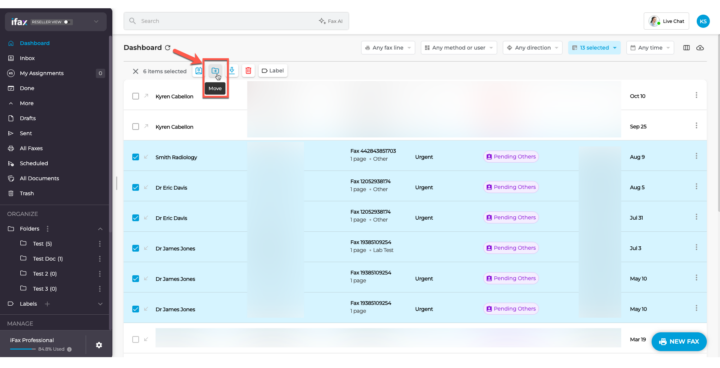Image resolution: width=720 pixels, height=368 pixels.
Task: Open the Test Doc (1) folder
Action: tap(48, 259)
